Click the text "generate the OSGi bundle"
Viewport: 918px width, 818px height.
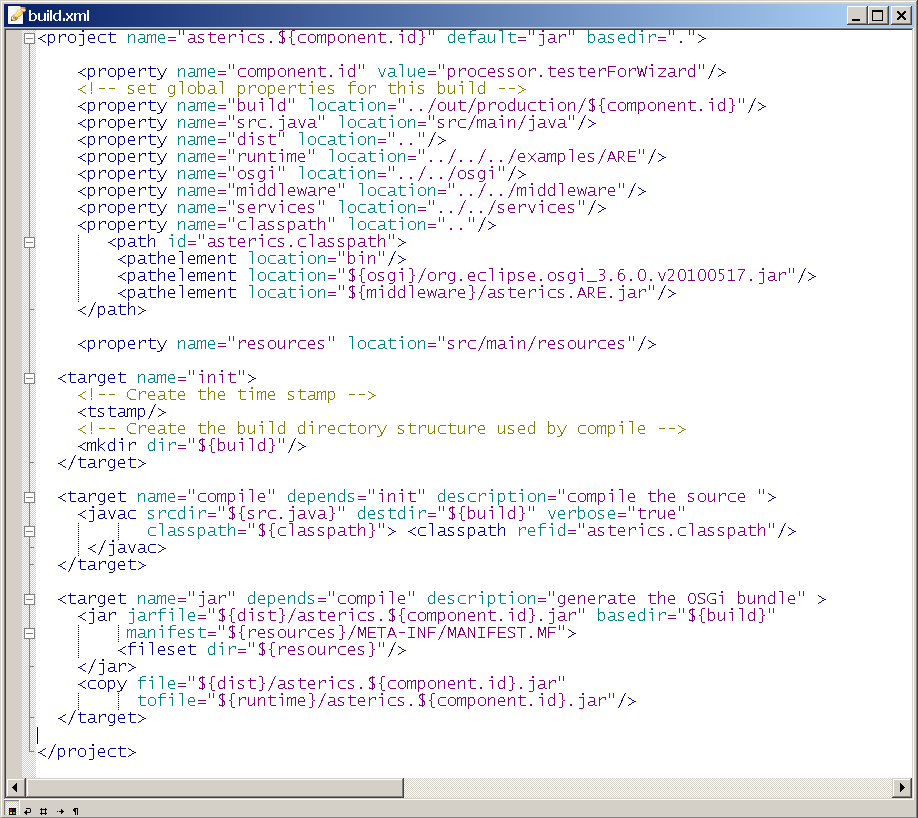pyautogui.click(x=676, y=598)
